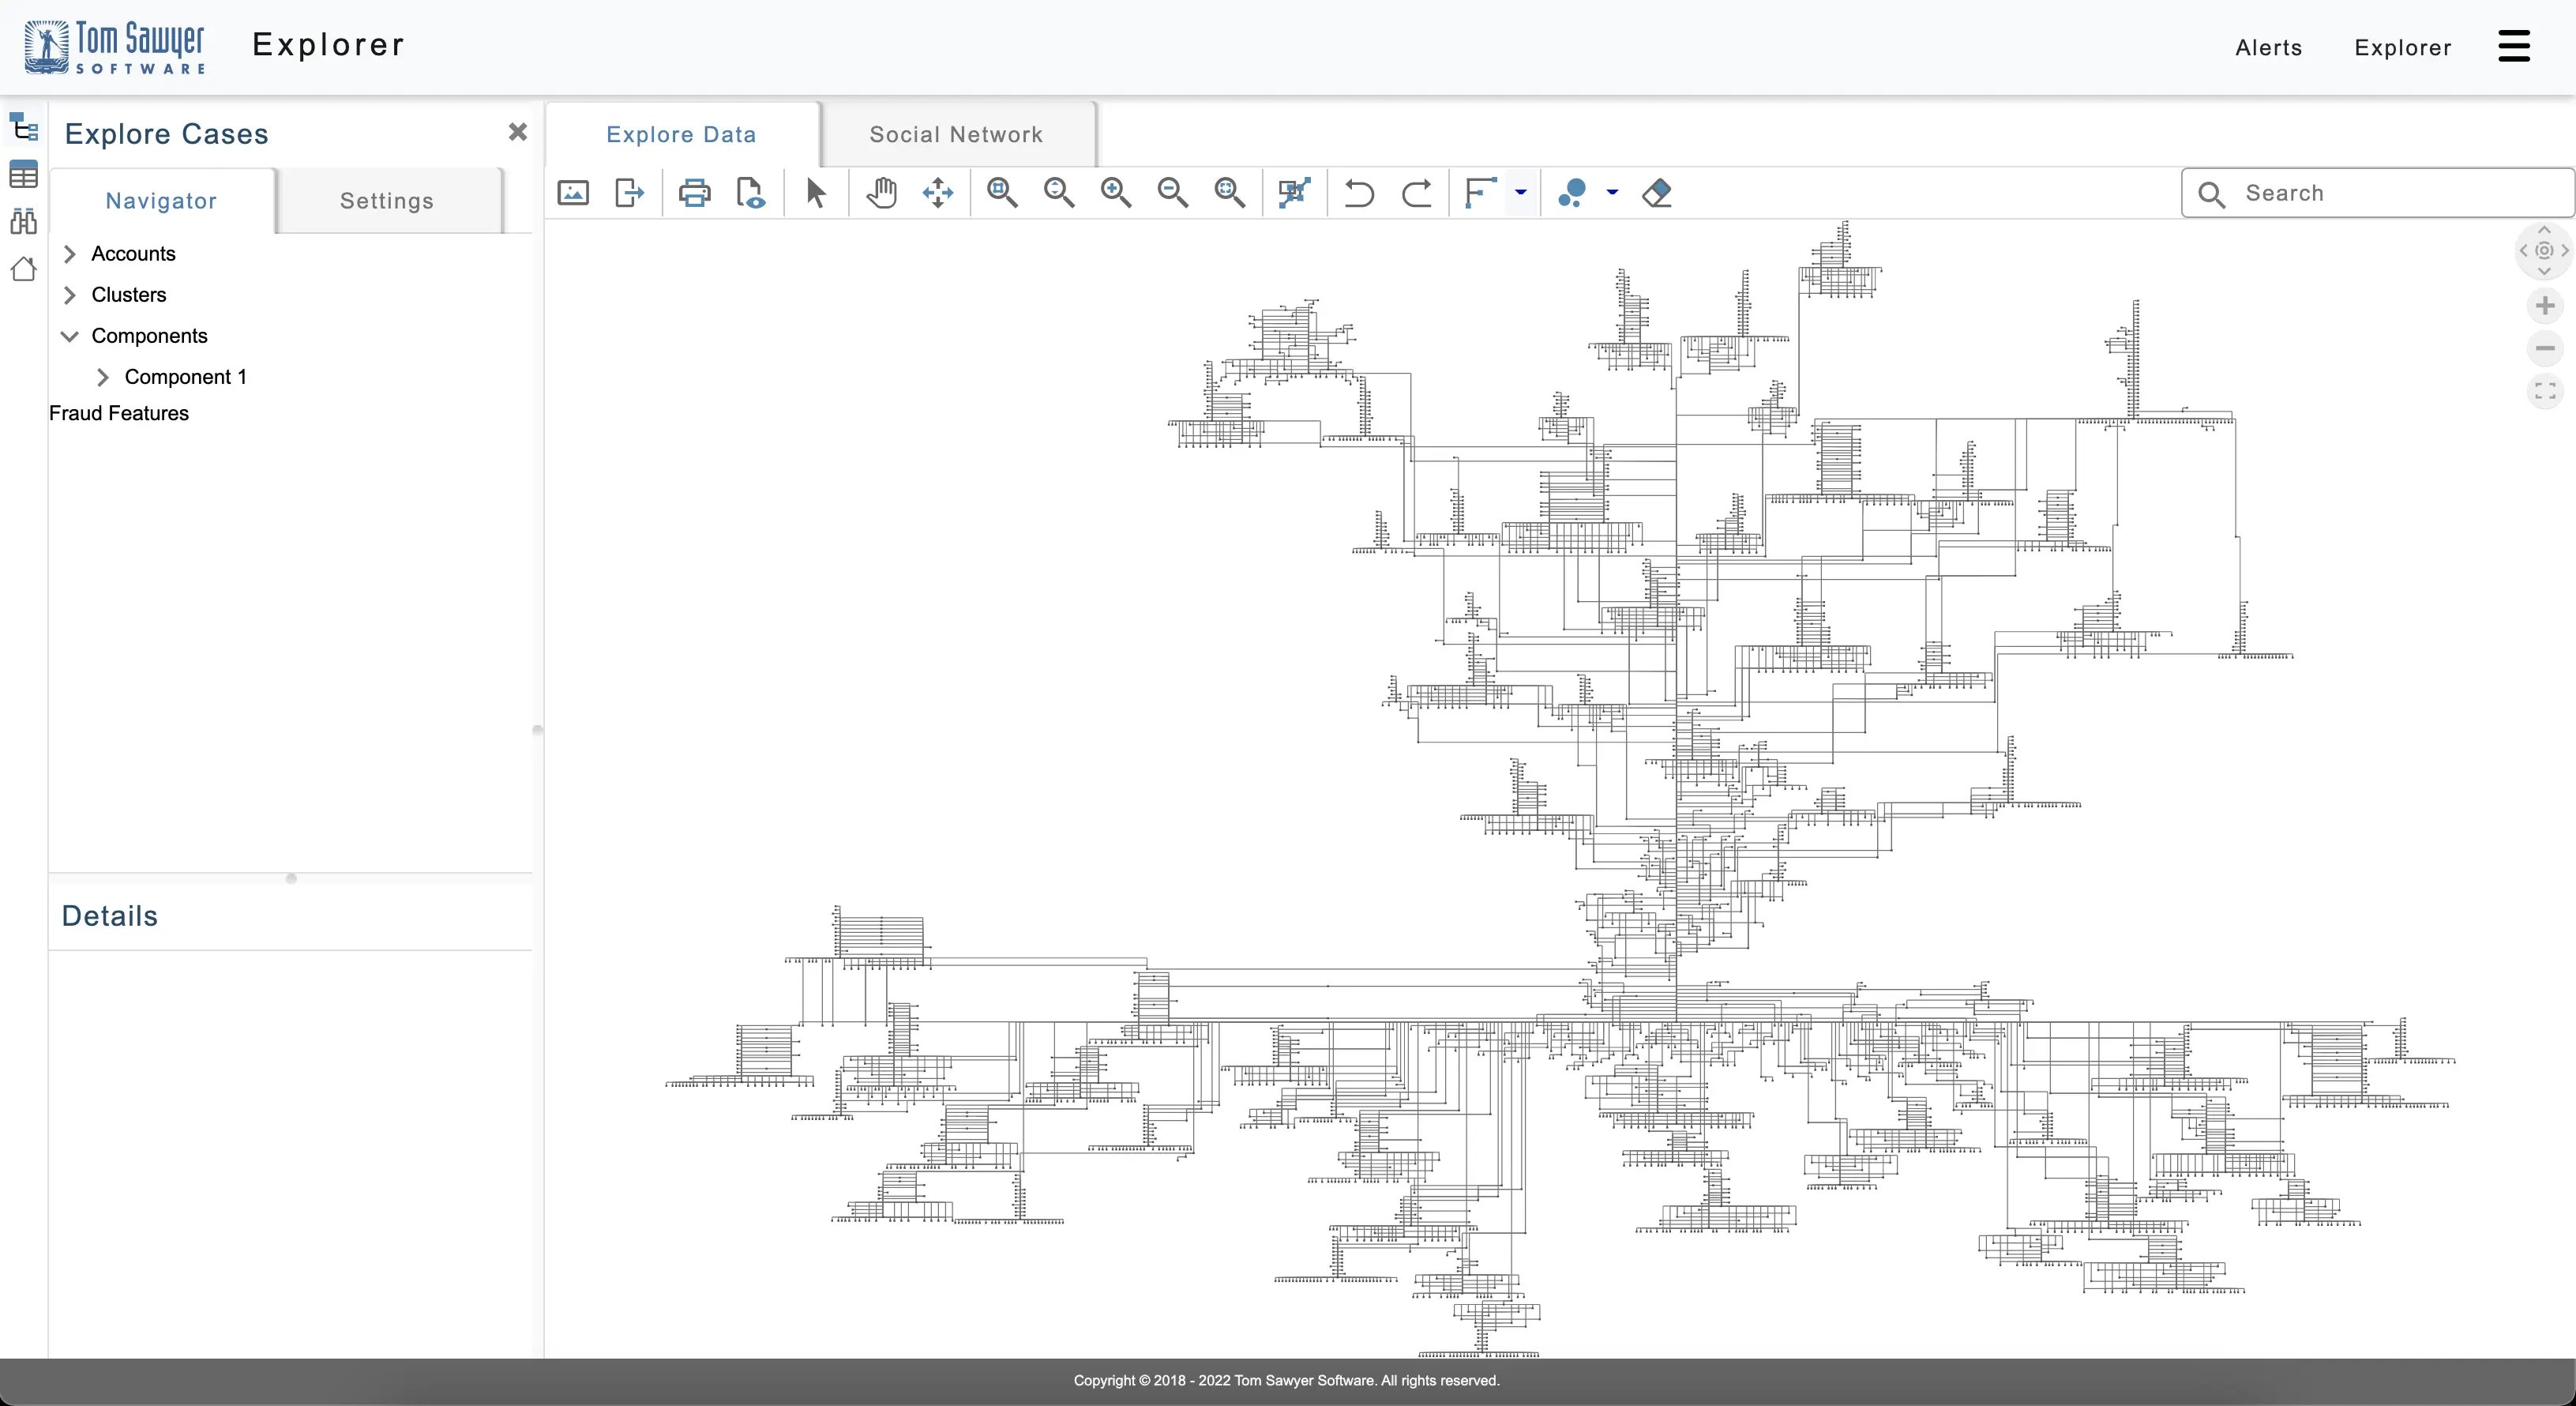
Task: Switch to the Social Network tab
Action: click(956, 133)
